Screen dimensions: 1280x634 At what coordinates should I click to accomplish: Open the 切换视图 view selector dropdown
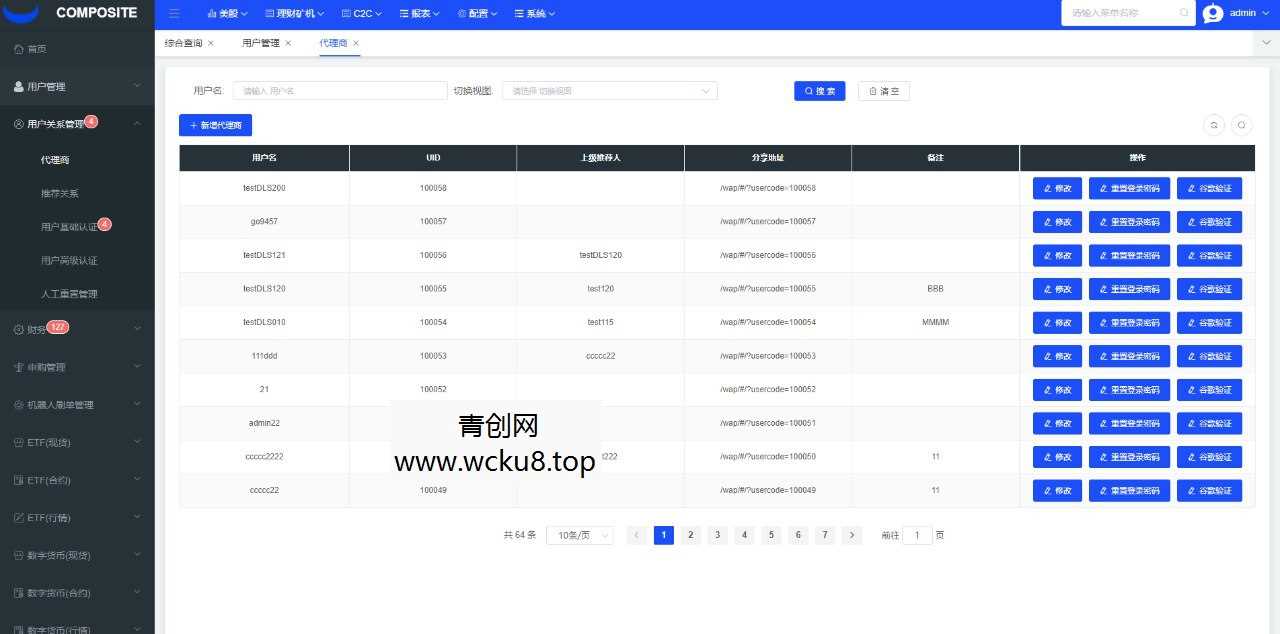(610, 90)
